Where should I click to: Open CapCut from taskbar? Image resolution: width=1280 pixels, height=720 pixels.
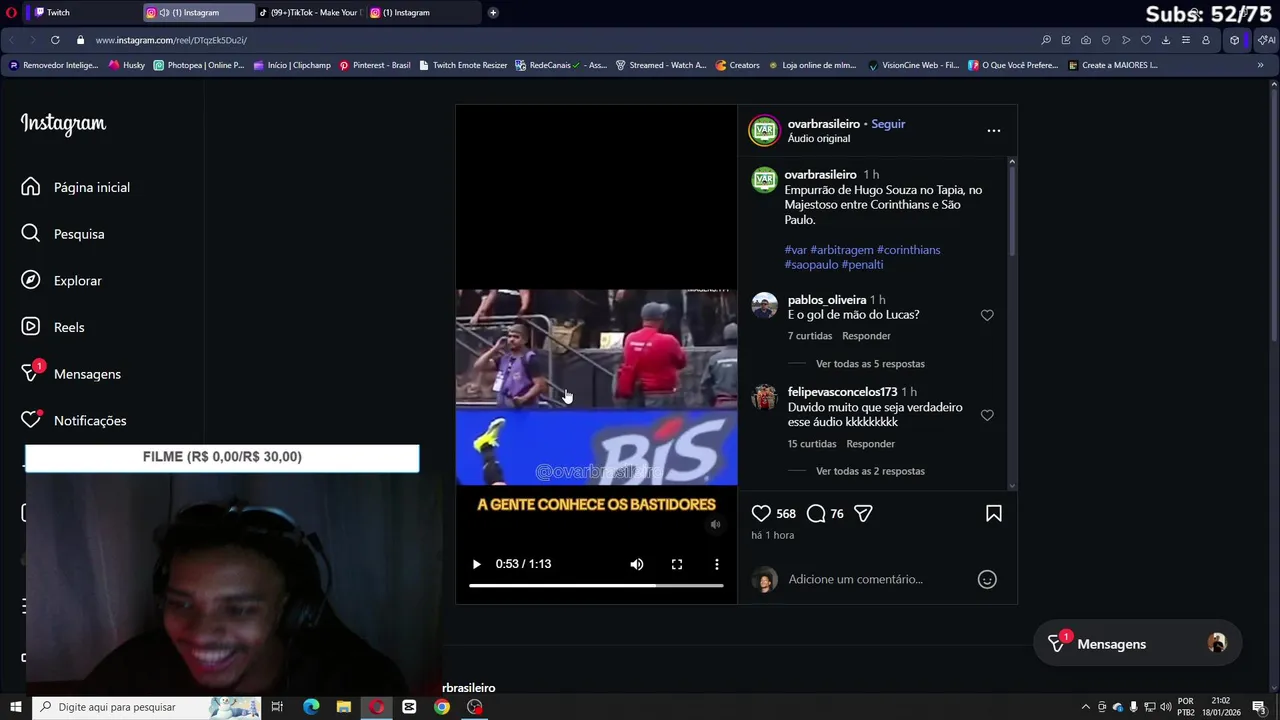(x=409, y=707)
